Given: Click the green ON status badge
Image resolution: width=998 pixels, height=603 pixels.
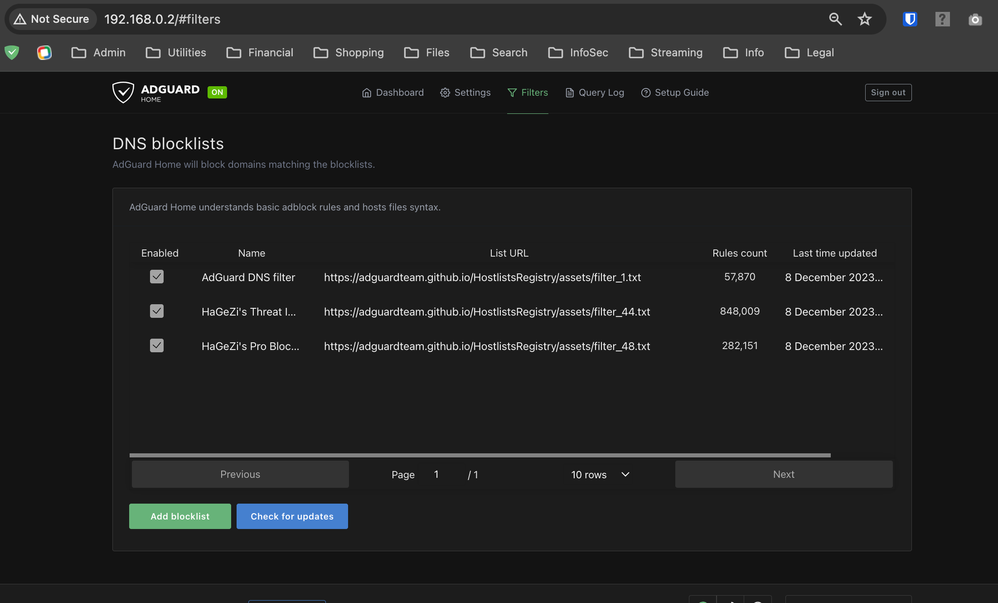Looking at the screenshot, I should (217, 92).
